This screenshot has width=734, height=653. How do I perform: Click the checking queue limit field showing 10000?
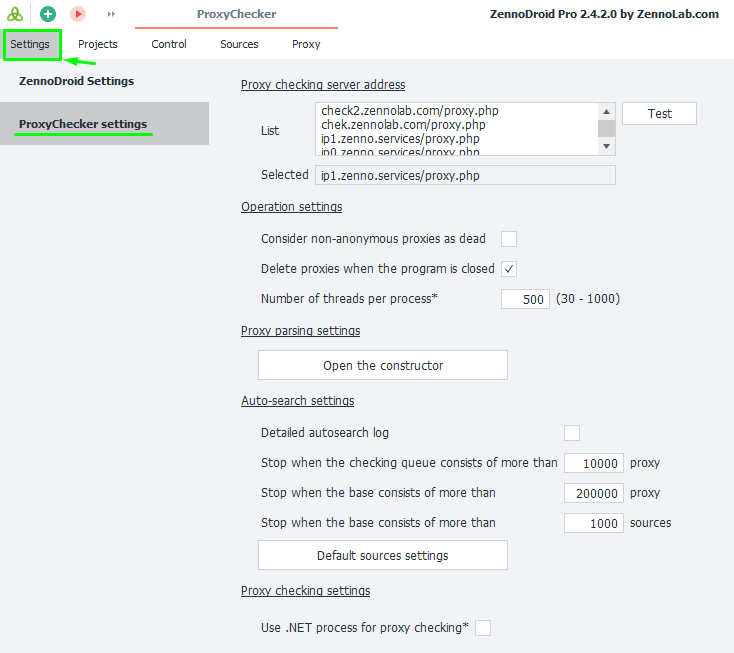[x=594, y=463]
